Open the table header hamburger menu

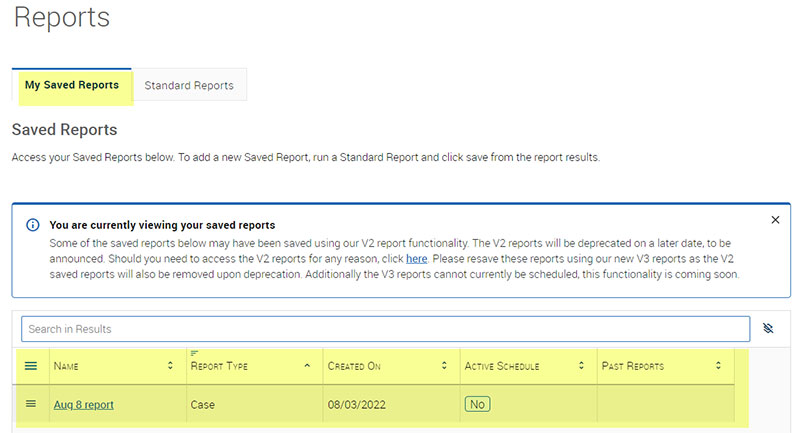[31, 366]
